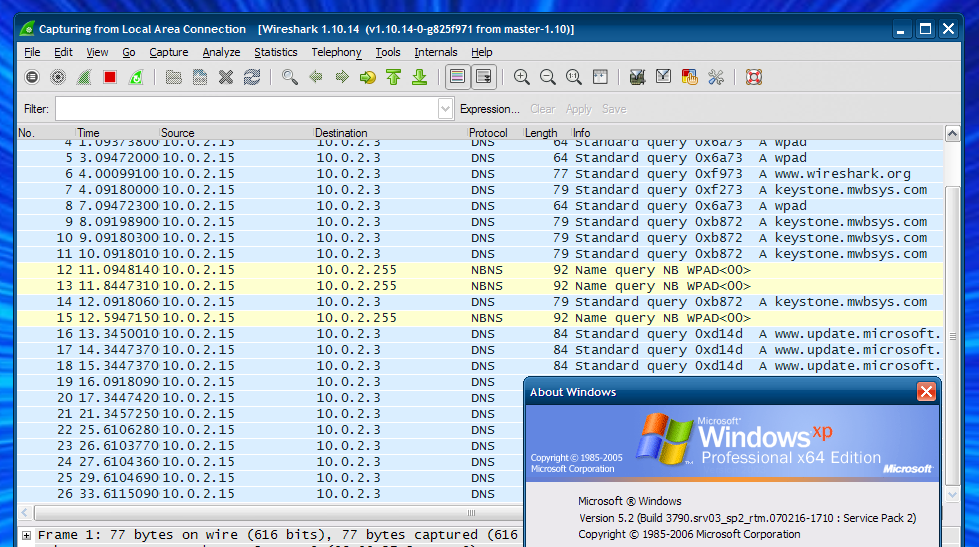Click the Clear filter button
Viewport: 979px width, 547px height.
[543, 109]
